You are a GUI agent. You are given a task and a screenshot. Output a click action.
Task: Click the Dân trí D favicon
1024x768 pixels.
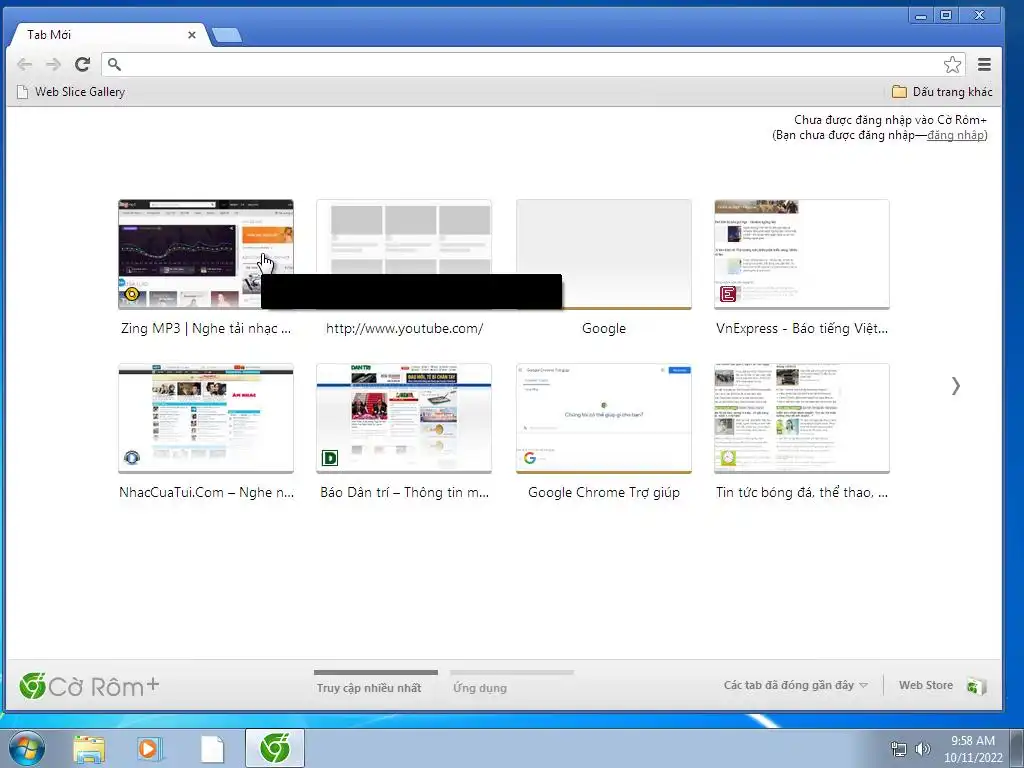click(330, 458)
